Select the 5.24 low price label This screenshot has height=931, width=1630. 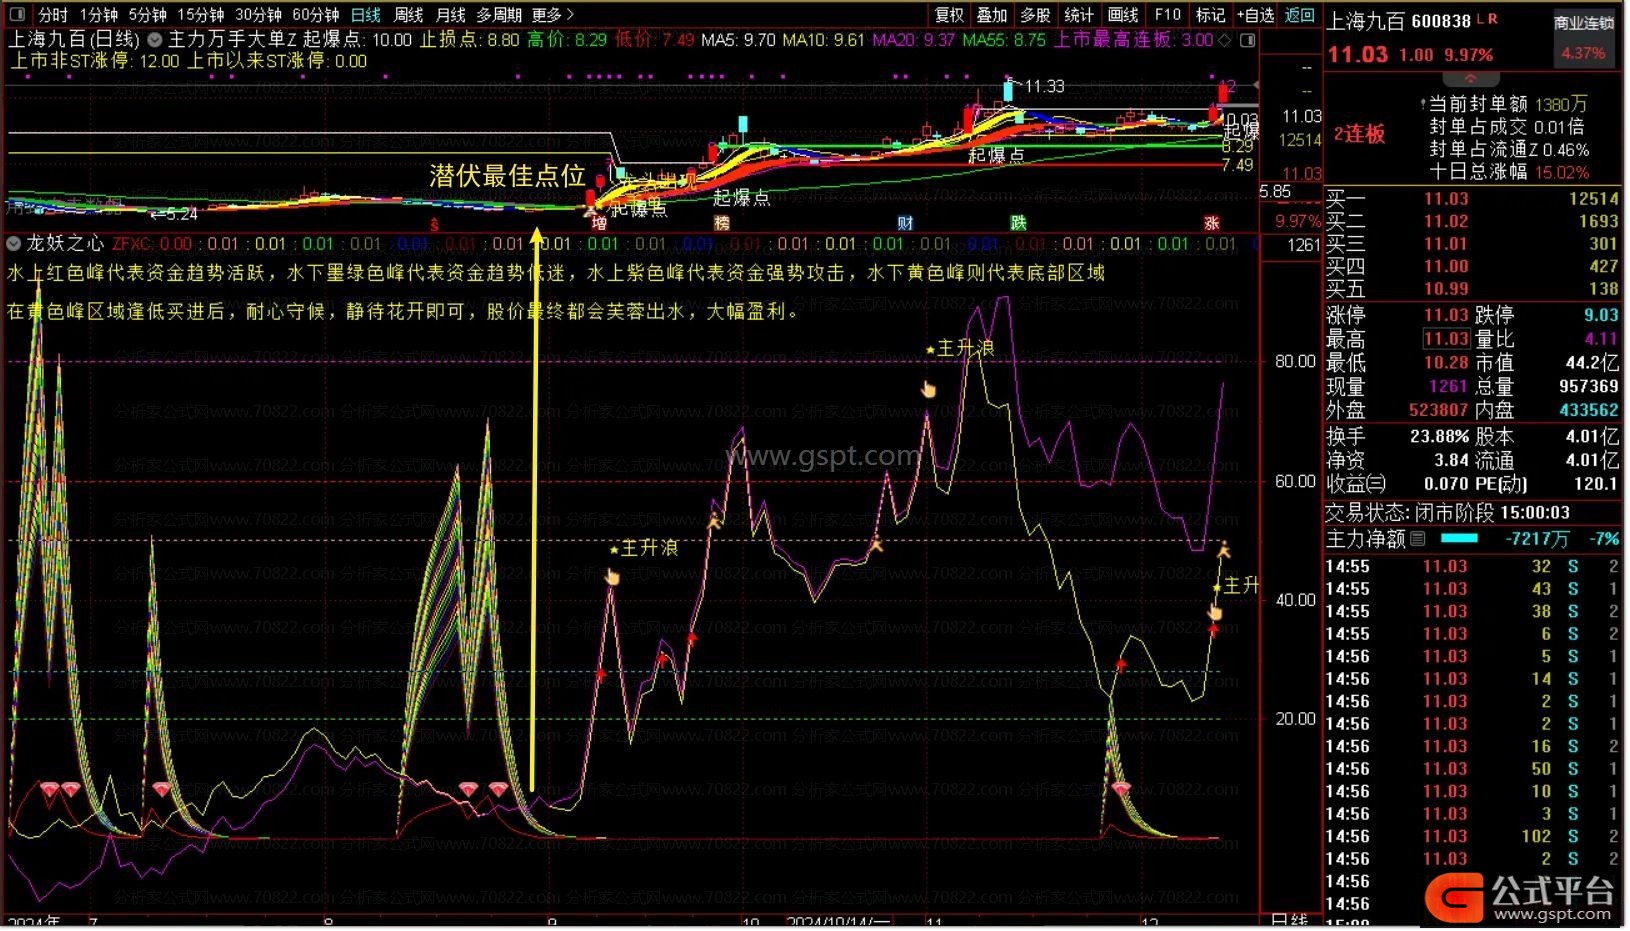(x=181, y=213)
